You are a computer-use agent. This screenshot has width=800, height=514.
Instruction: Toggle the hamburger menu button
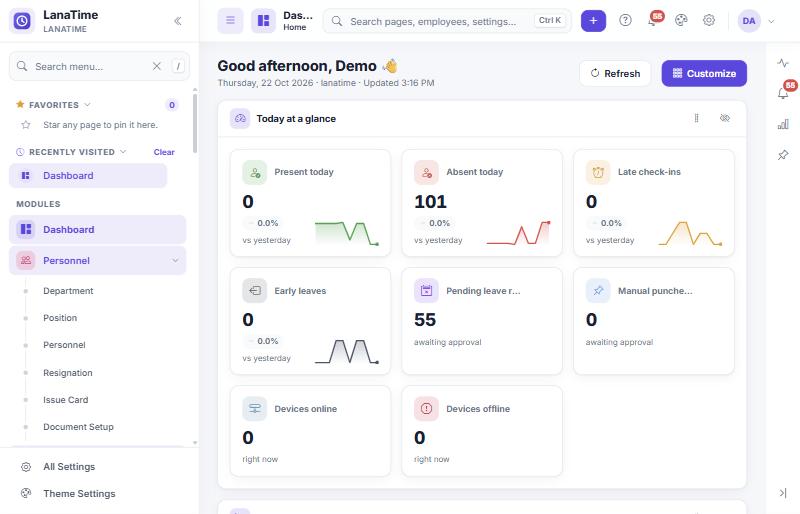click(231, 21)
